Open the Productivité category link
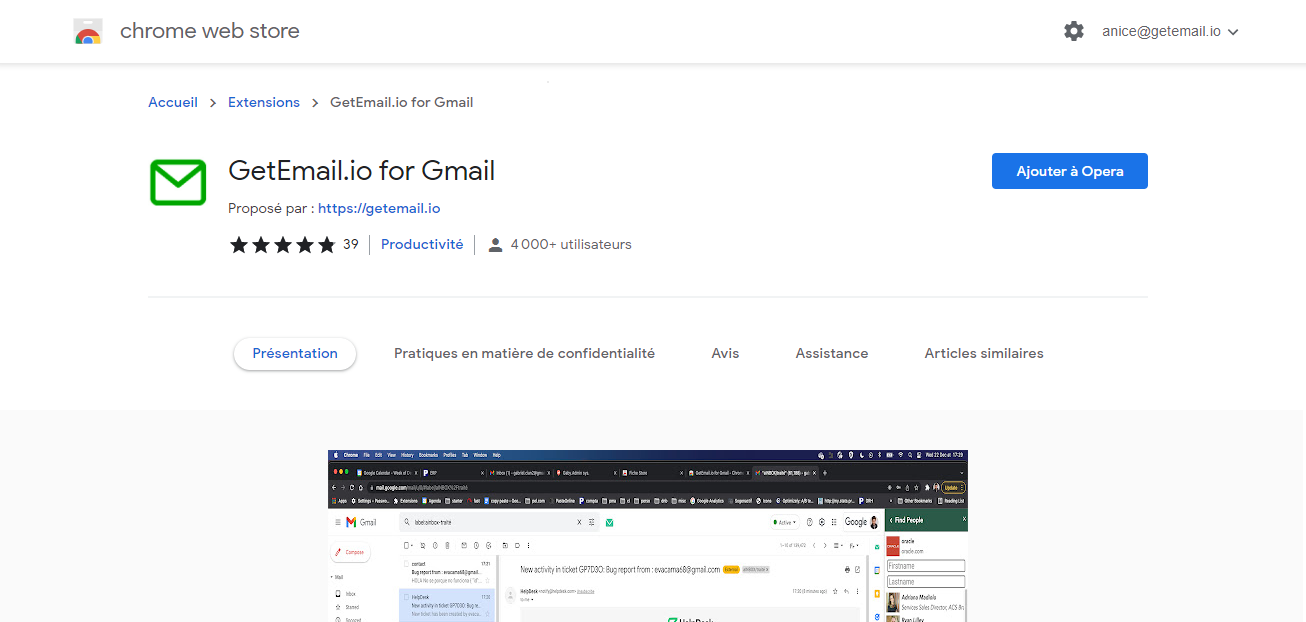This screenshot has height=622, width=1306. point(422,244)
